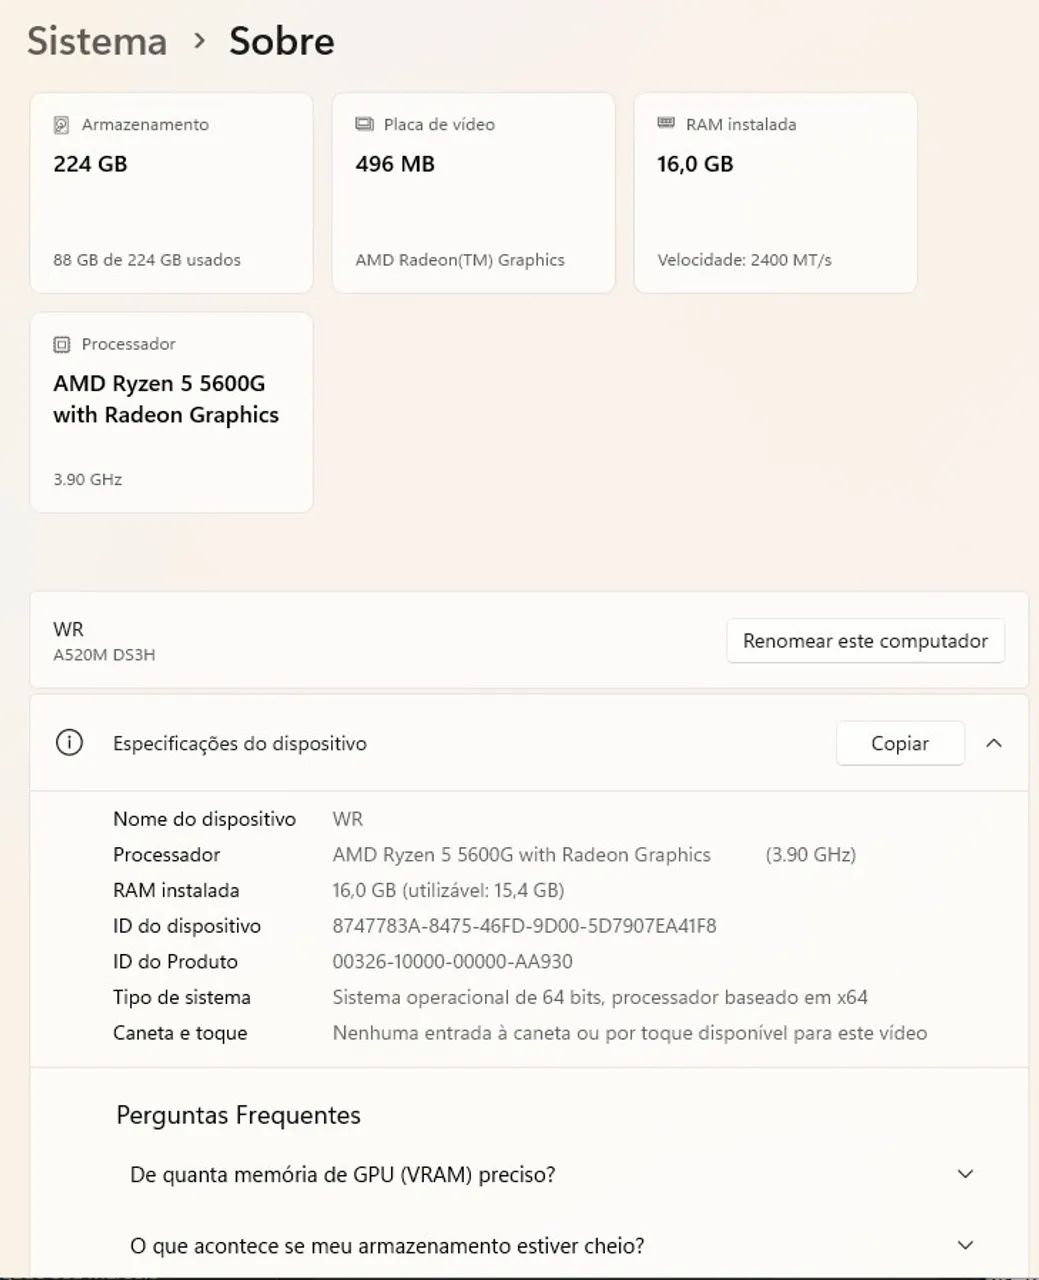Select the device ID value
The width and height of the screenshot is (1039, 1280).
coord(525,926)
